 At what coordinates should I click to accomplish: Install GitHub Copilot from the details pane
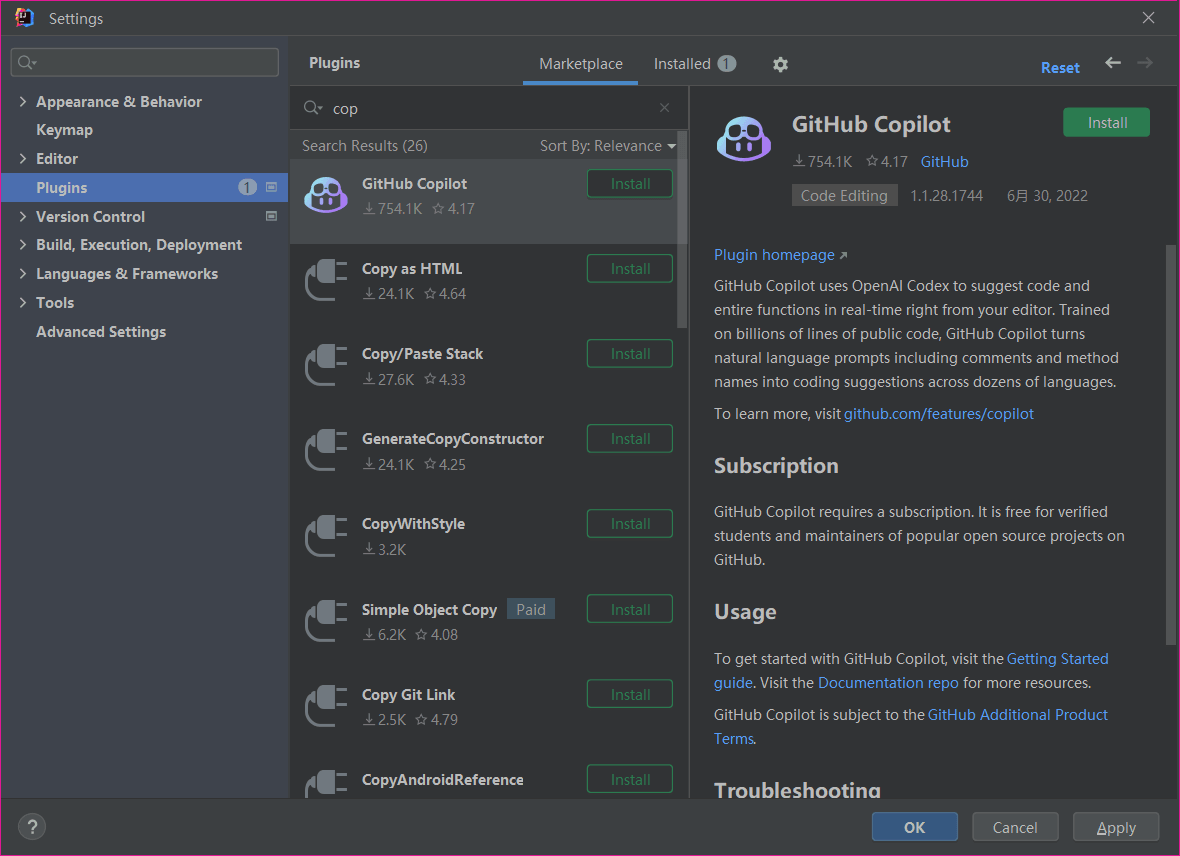click(1106, 123)
